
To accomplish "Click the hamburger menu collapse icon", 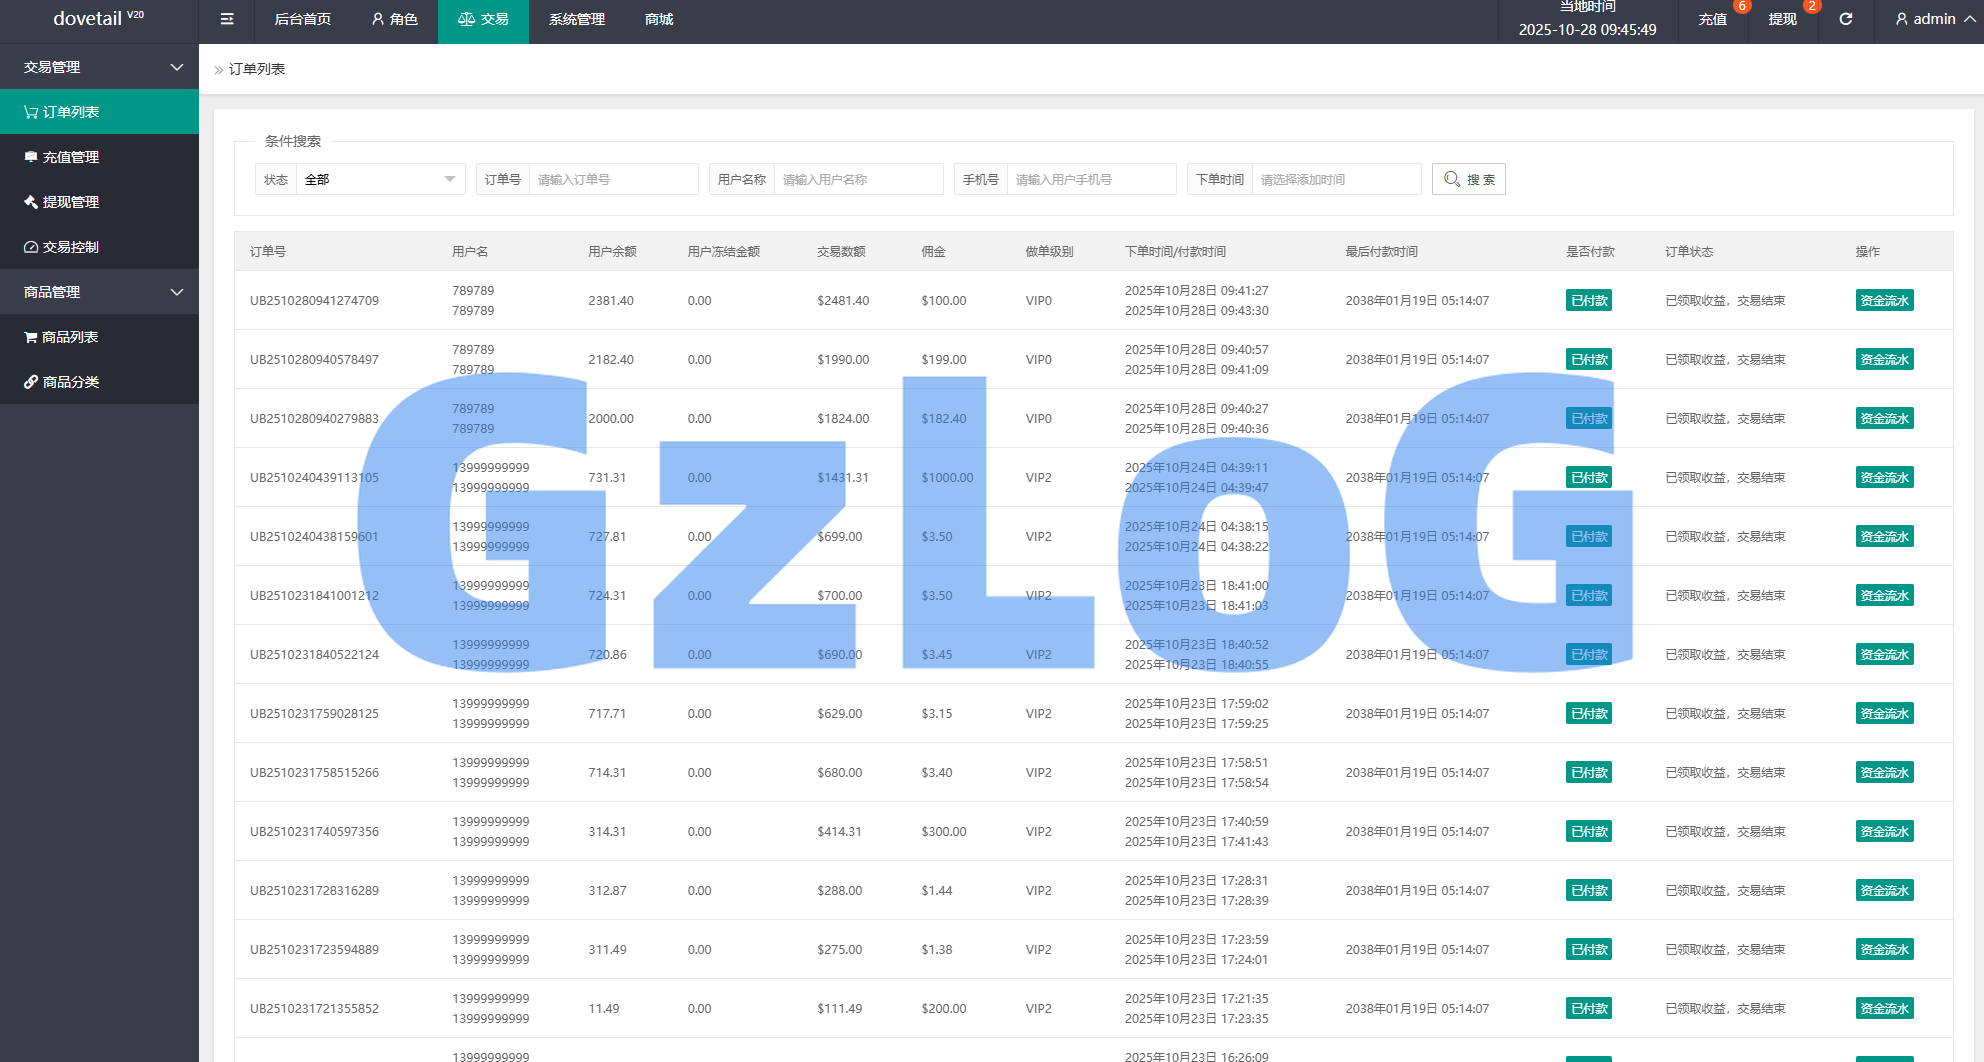I will click(227, 19).
